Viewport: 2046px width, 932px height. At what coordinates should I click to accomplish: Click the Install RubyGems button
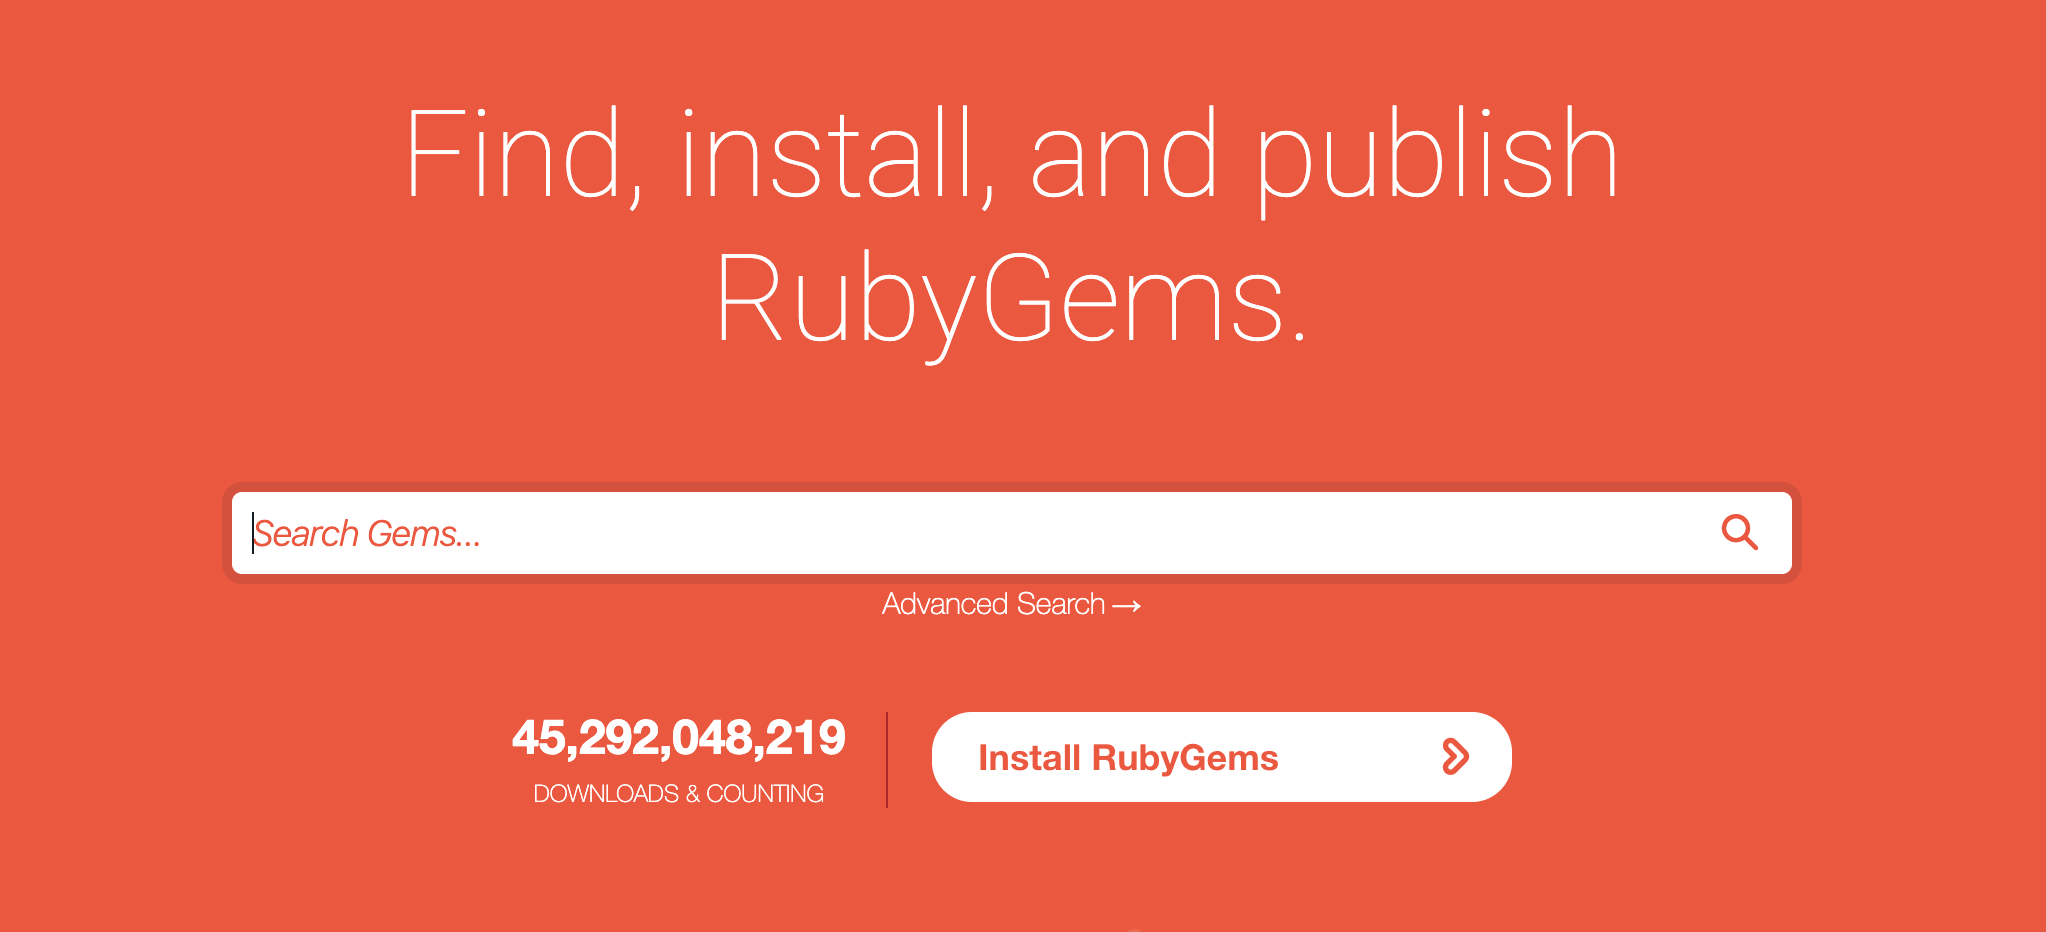click(1221, 757)
